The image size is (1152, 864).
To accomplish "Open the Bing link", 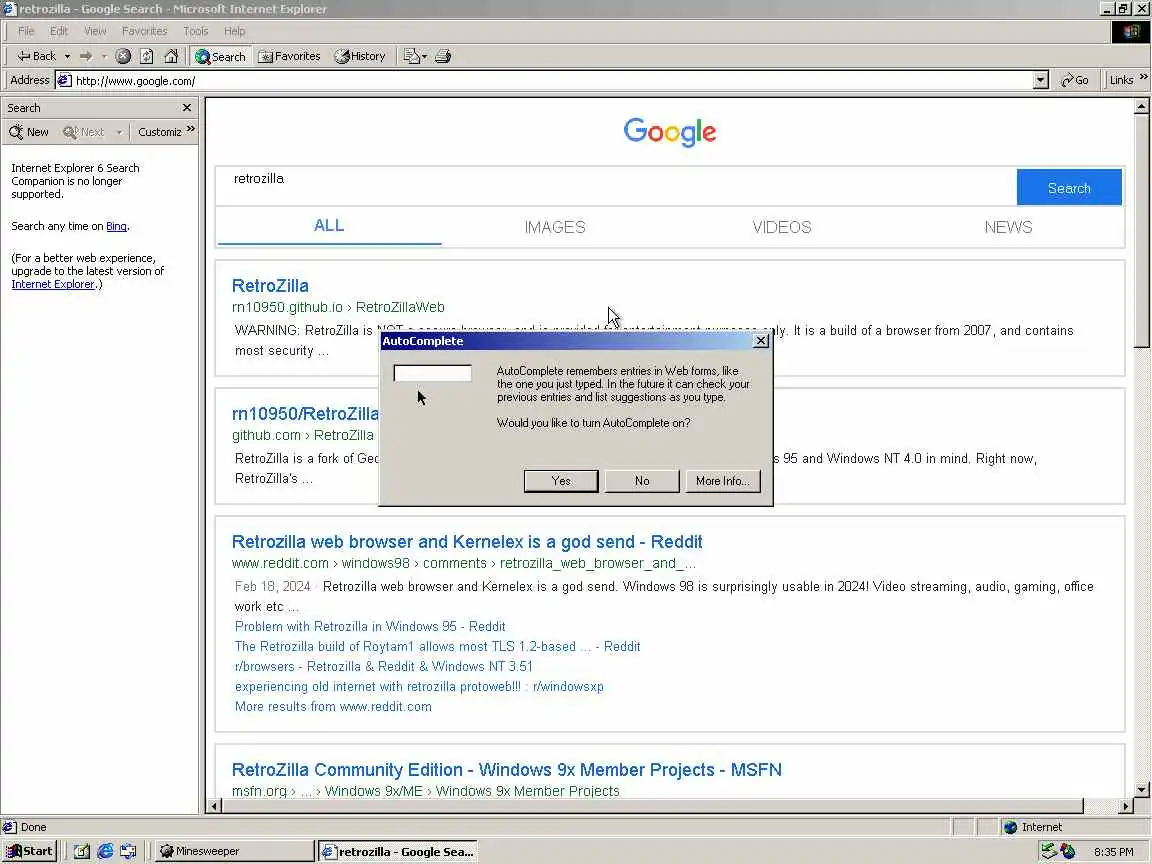I will (x=116, y=226).
